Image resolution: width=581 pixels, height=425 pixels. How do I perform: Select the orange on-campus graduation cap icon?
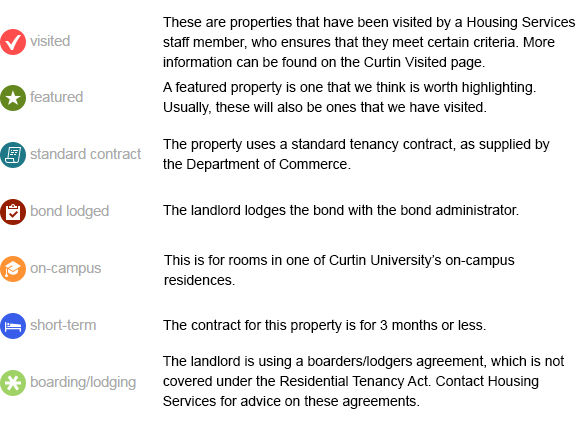(x=13, y=269)
